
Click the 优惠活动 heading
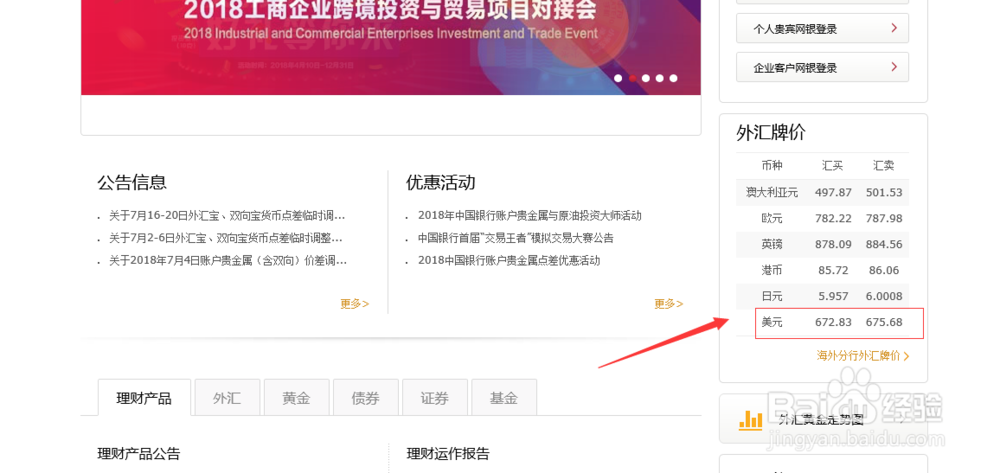click(441, 183)
